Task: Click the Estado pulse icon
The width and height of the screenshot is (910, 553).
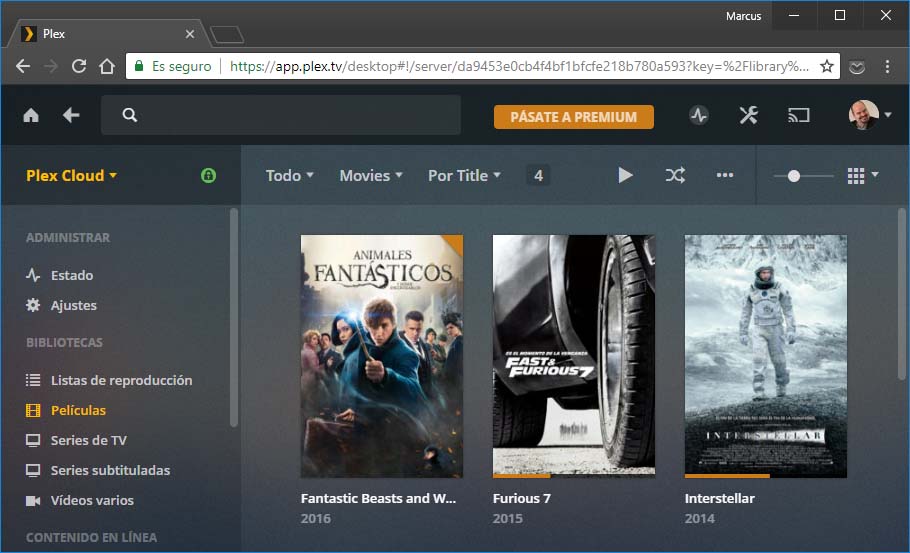Action: pyautogui.click(x=33, y=274)
